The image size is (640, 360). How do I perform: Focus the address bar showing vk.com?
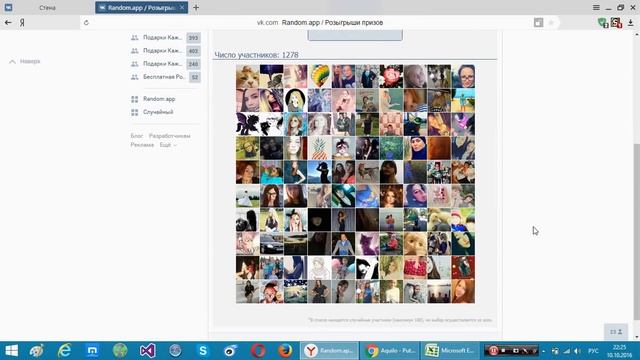point(320,23)
